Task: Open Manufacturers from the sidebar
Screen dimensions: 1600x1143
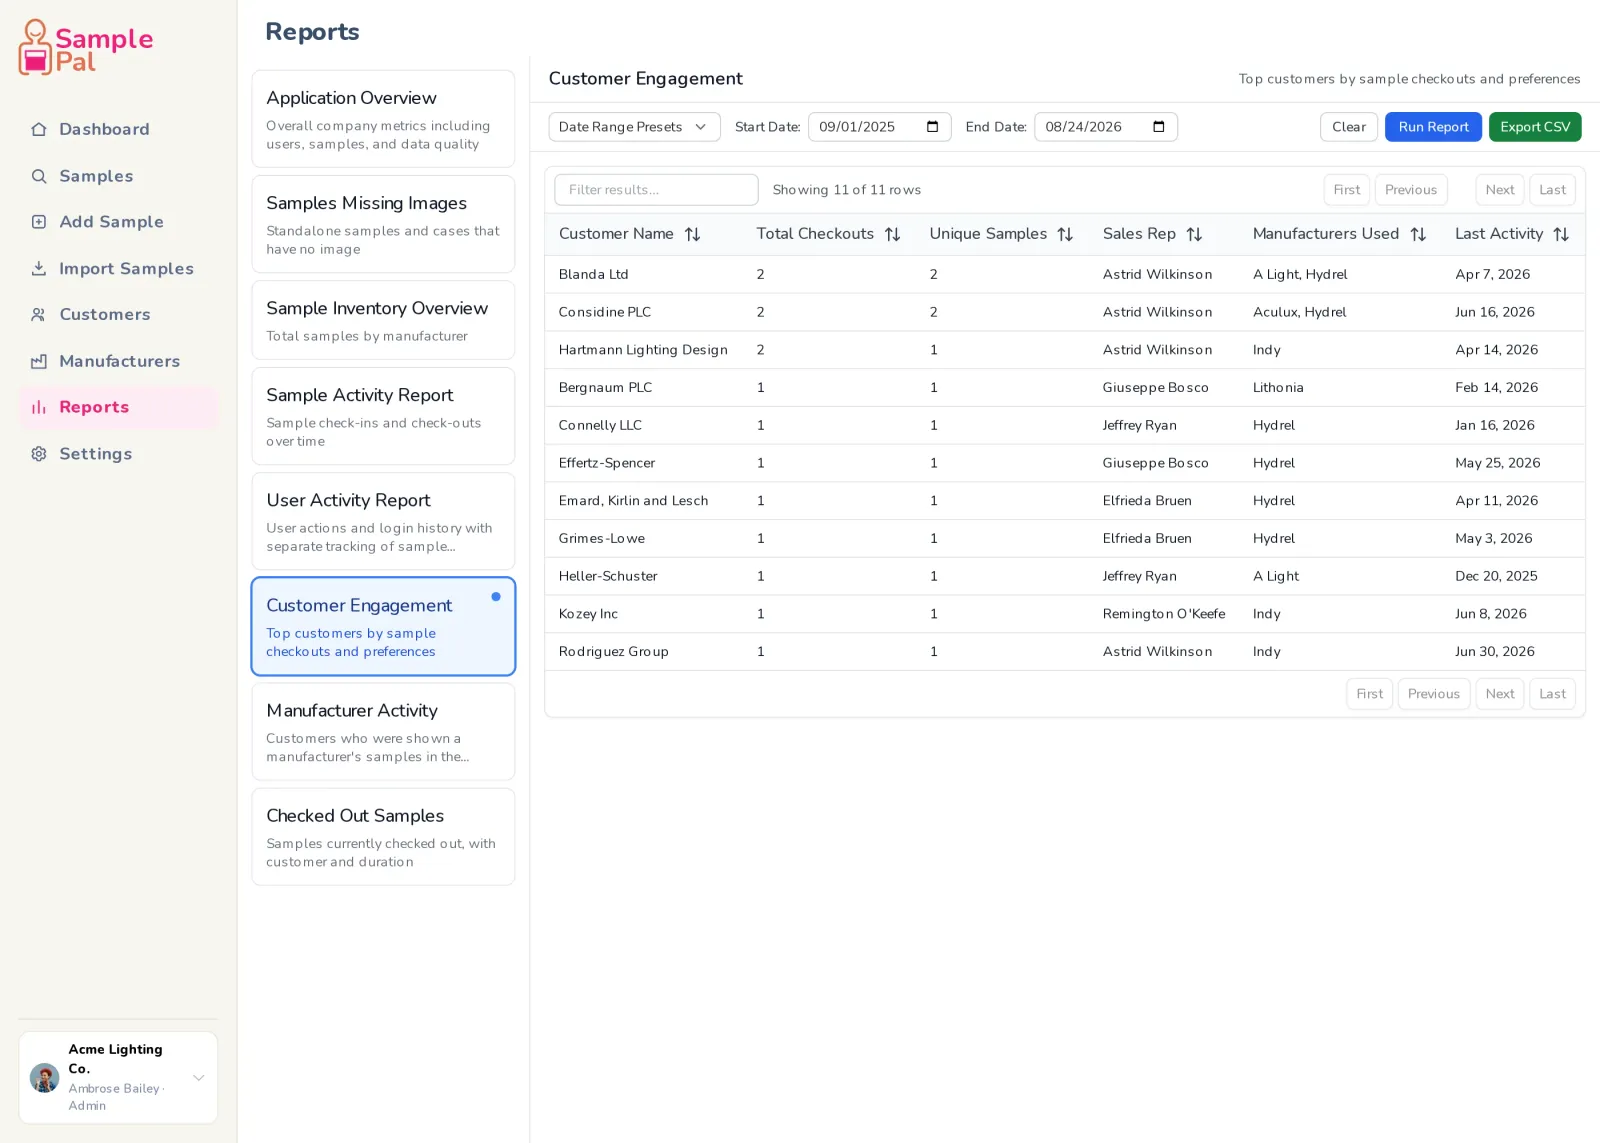Action: pyautogui.click(x=118, y=361)
